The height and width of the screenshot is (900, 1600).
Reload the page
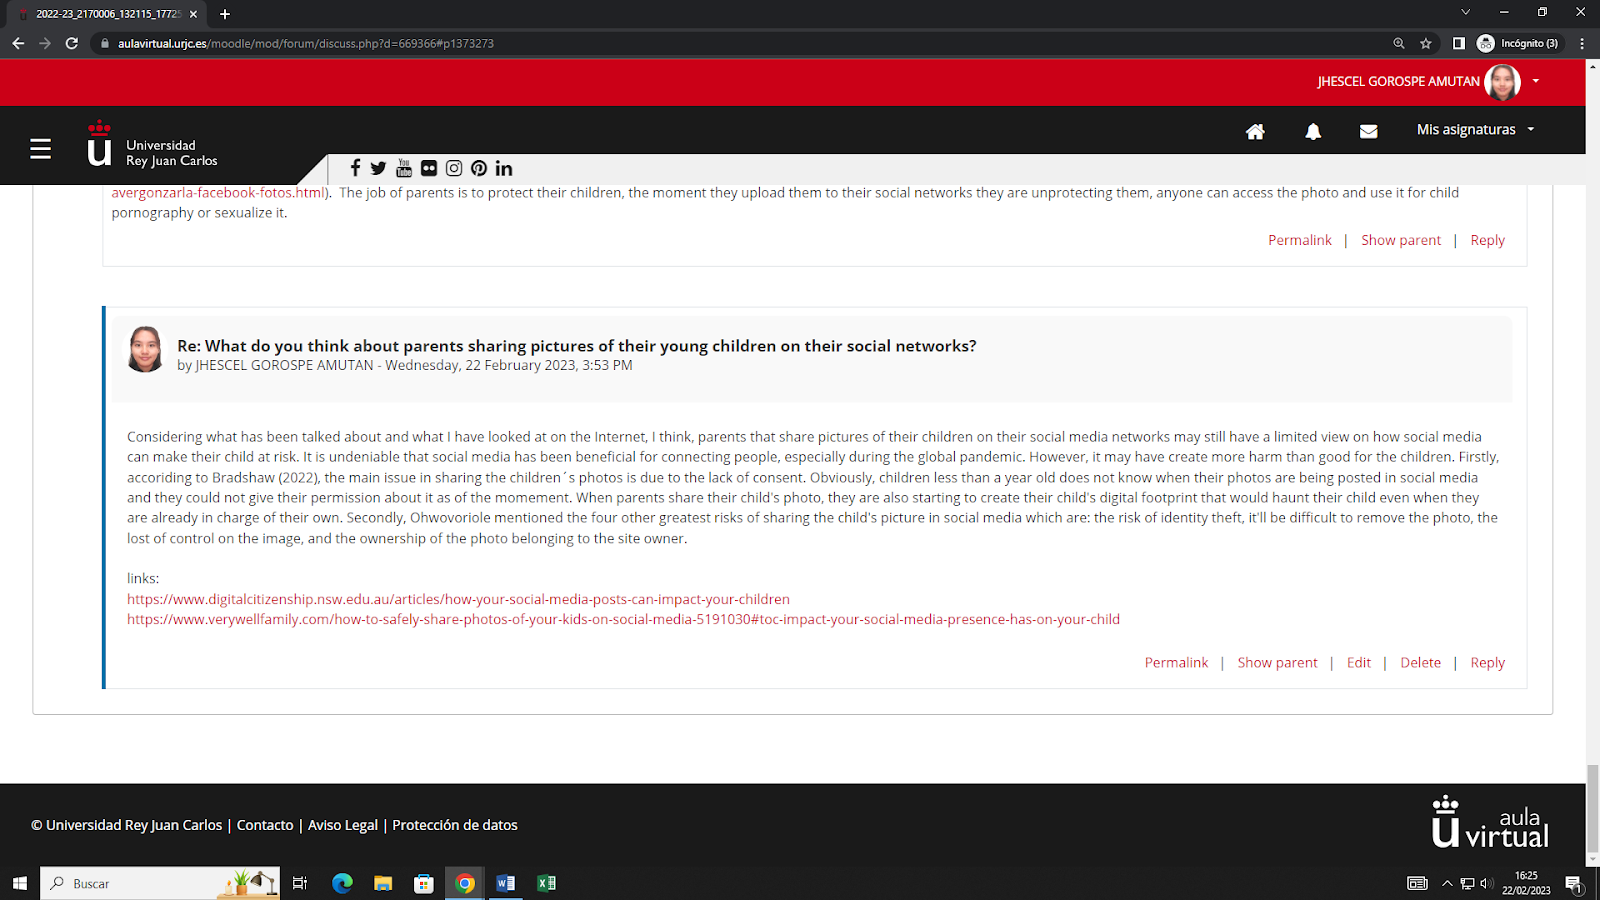coord(72,43)
